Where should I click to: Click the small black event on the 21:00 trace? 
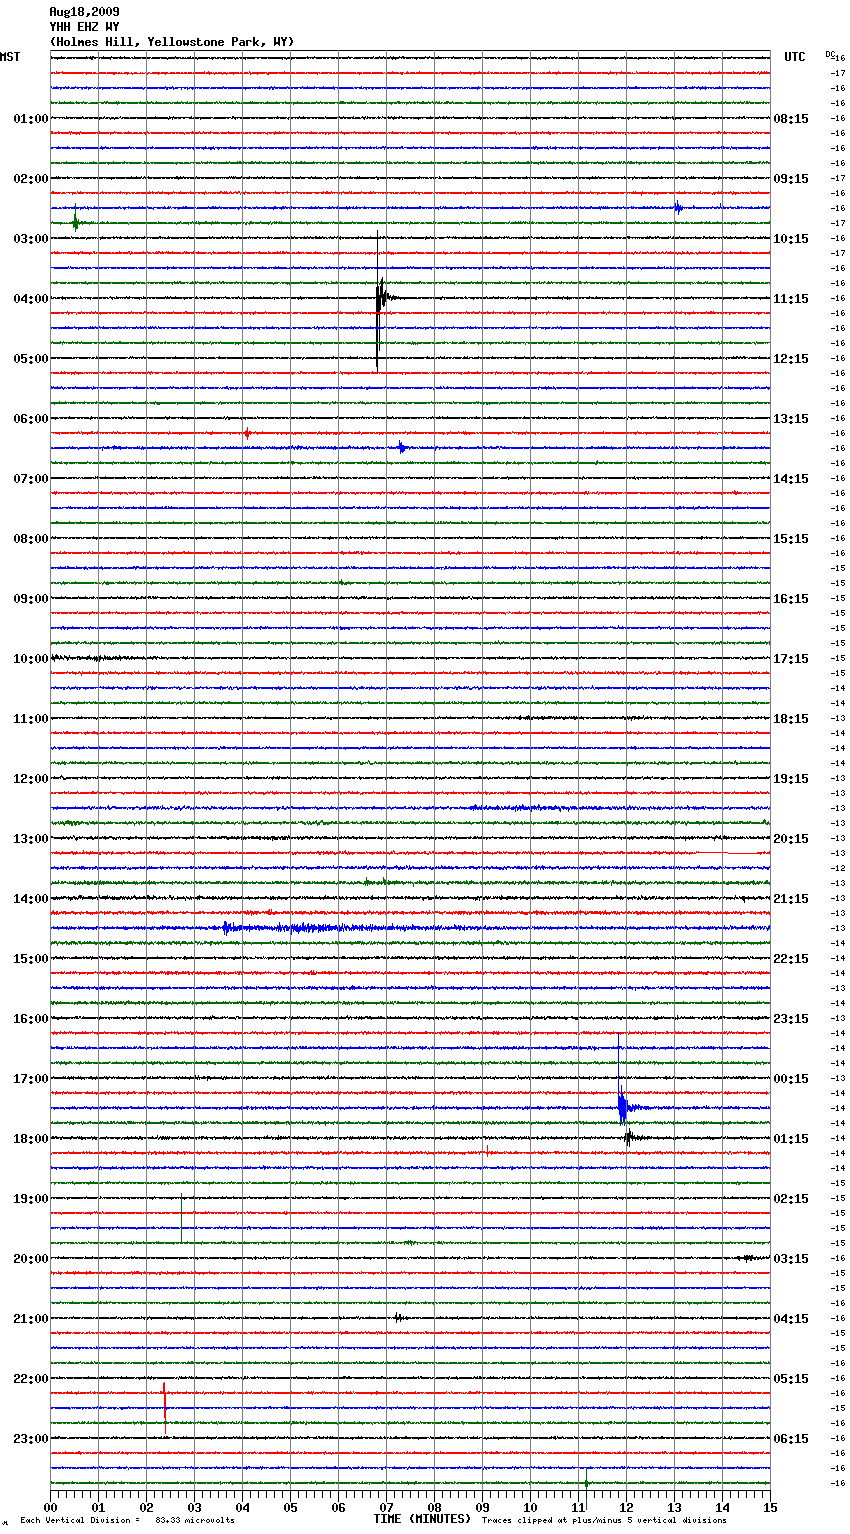(398, 1318)
